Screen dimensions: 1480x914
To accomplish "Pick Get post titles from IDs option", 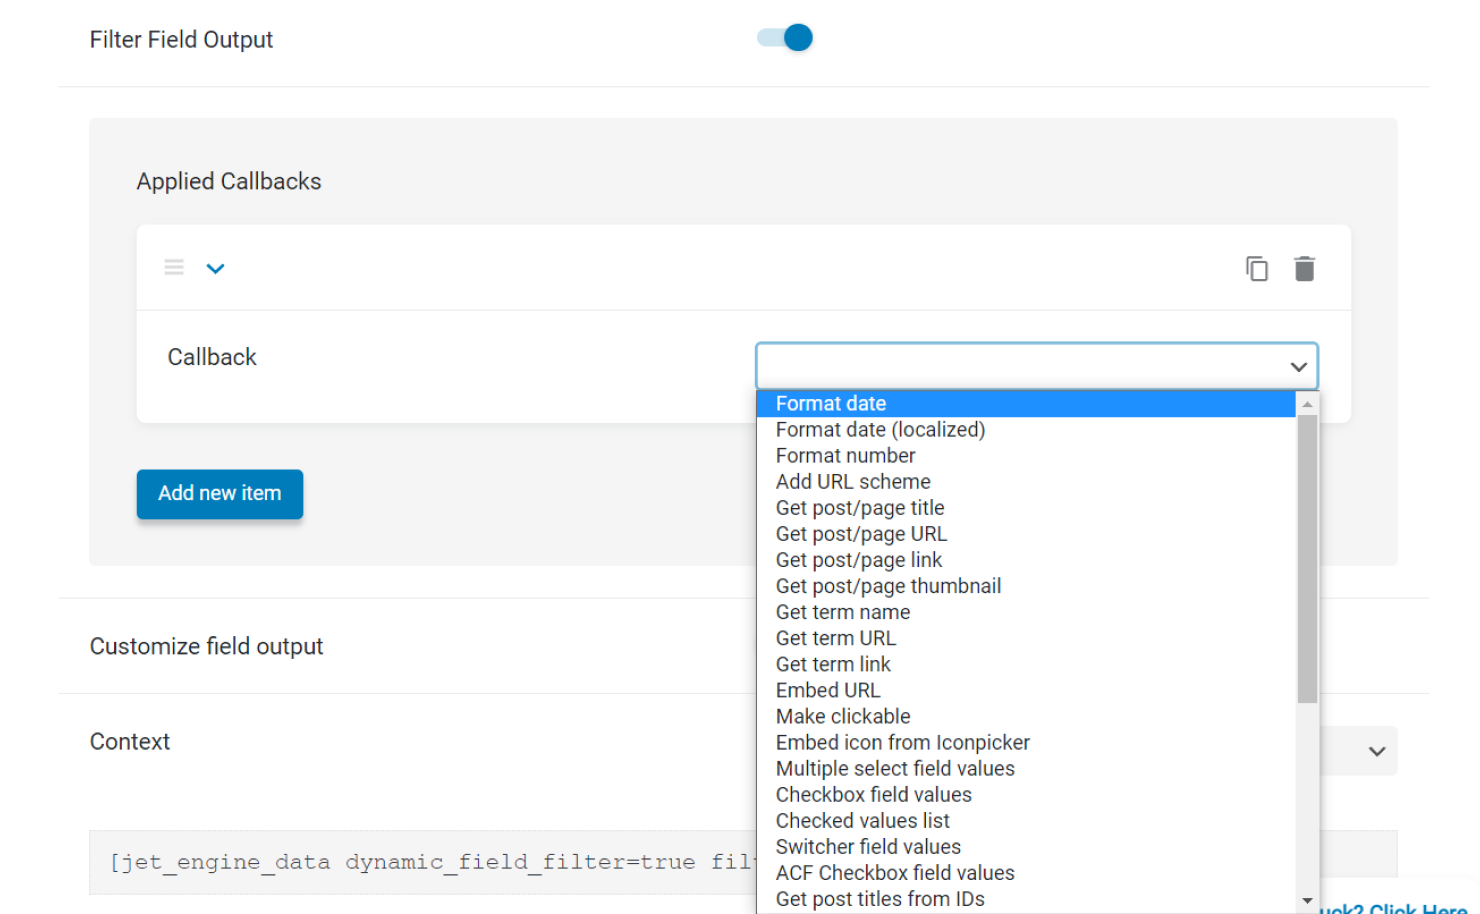I will 1026,897.
